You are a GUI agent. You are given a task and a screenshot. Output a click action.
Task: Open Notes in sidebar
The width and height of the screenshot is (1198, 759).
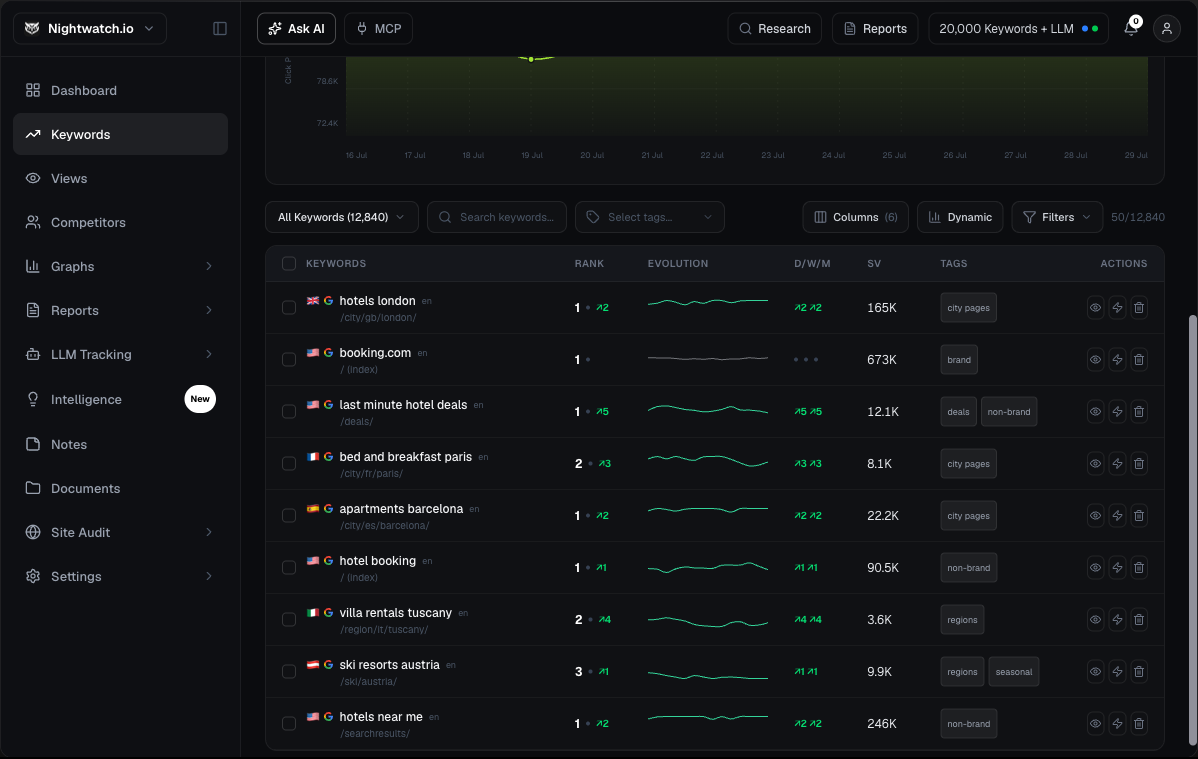[x=120, y=444]
